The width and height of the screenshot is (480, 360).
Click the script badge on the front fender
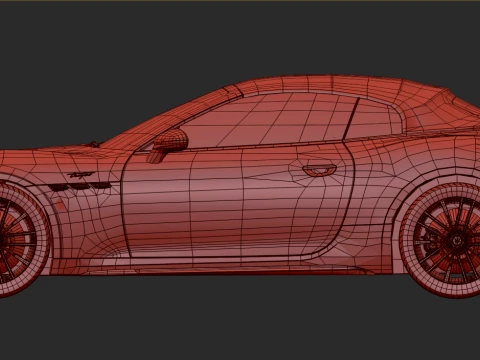[x=81, y=174]
